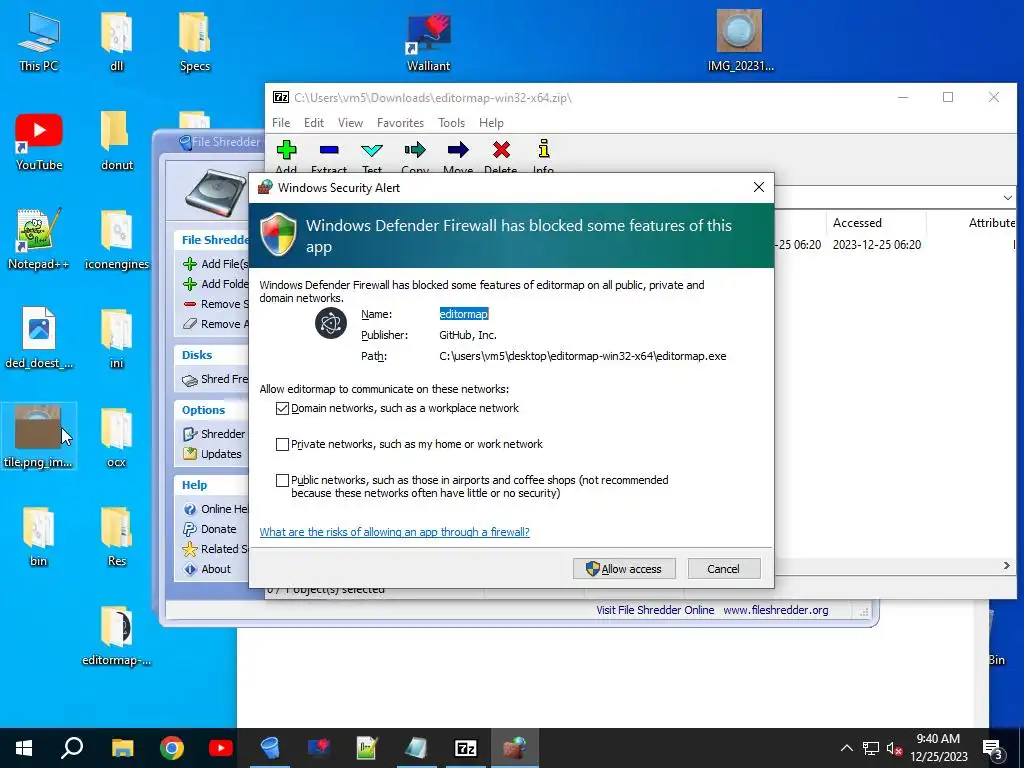This screenshot has height=768, width=1024.
Task: Click the 7-Zip Info toolbar icon
Action: (x=543, y=150)
